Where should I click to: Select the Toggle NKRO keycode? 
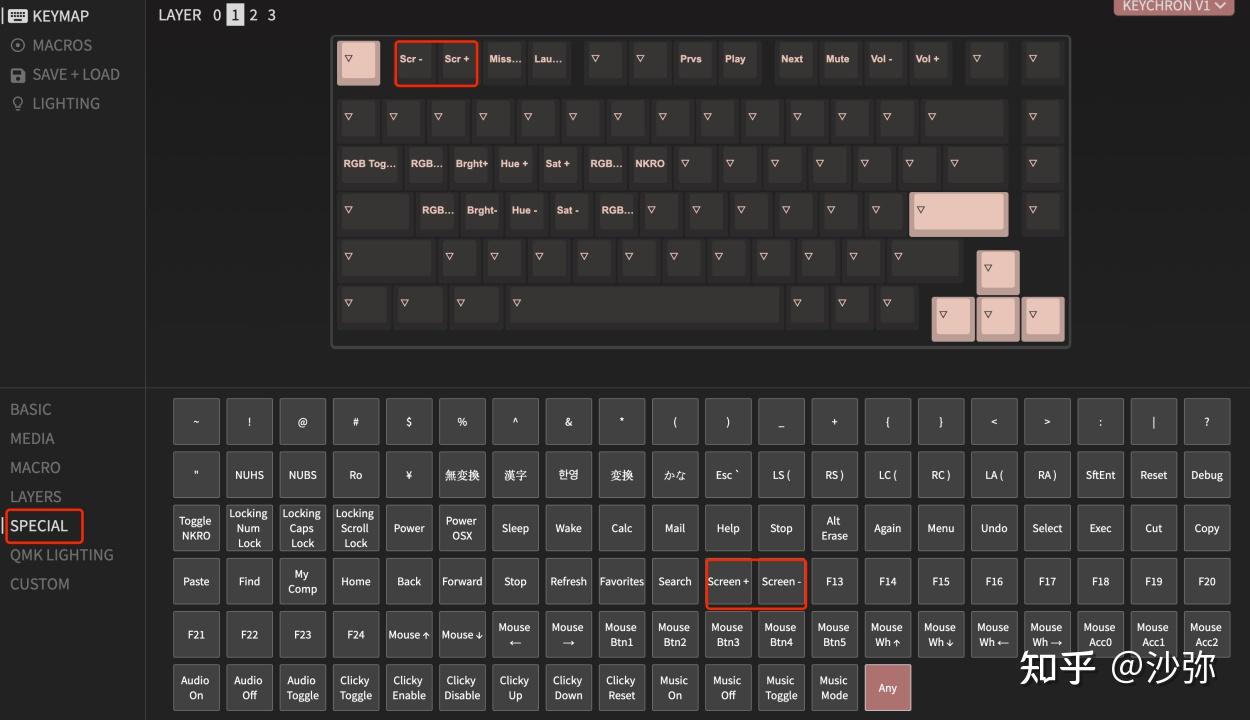196,528
